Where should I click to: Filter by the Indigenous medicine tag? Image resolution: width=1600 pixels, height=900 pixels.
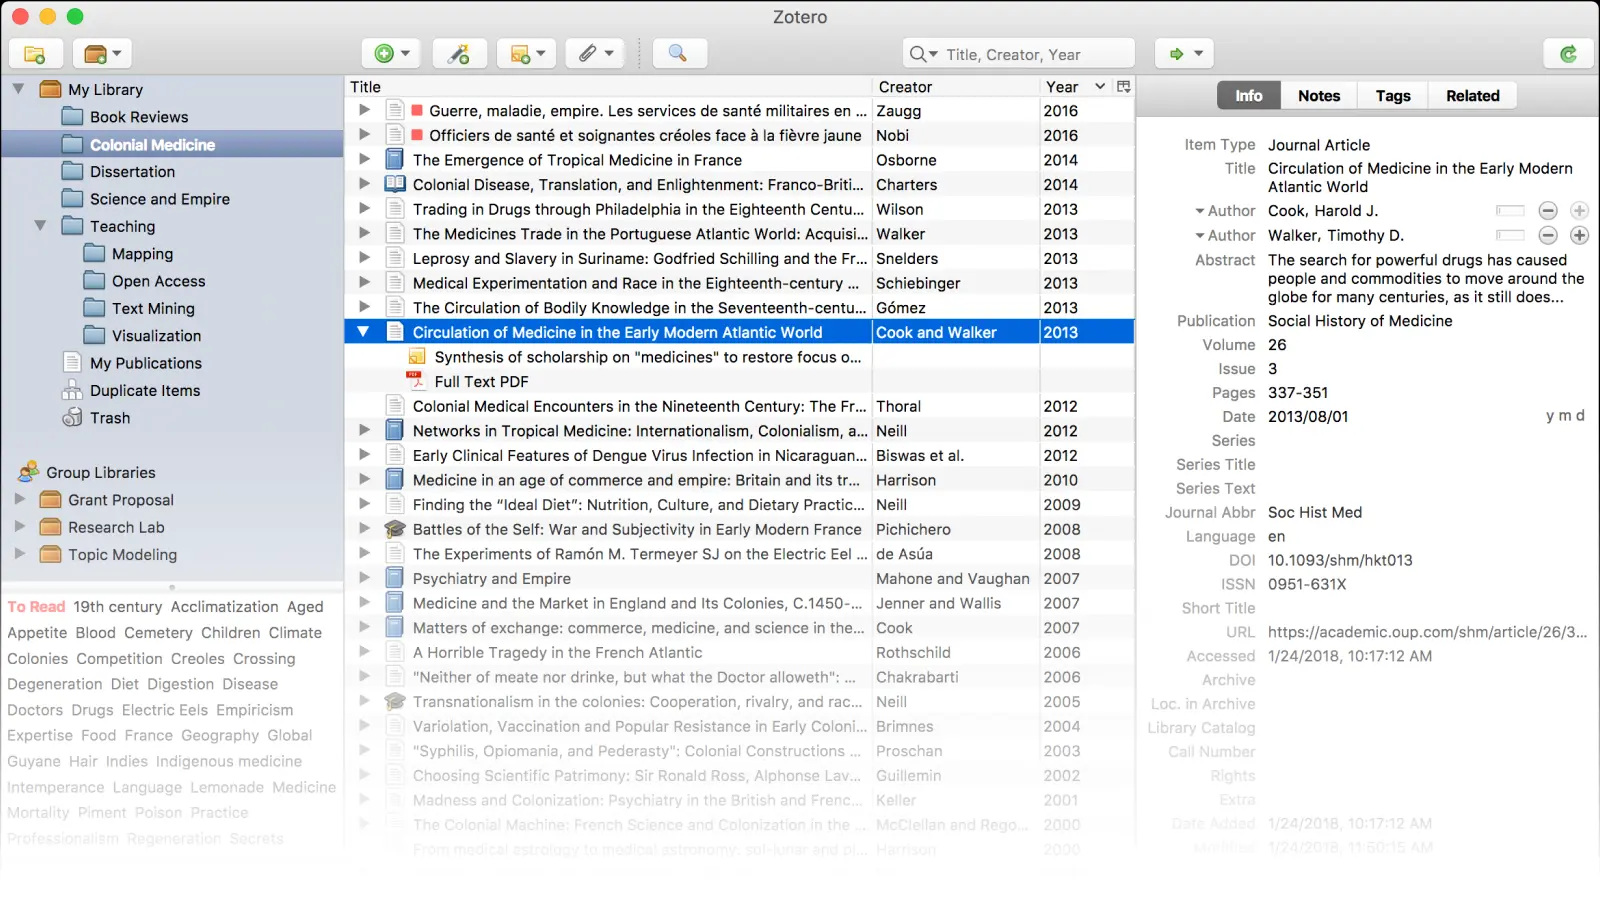click(x=228, y=761)
